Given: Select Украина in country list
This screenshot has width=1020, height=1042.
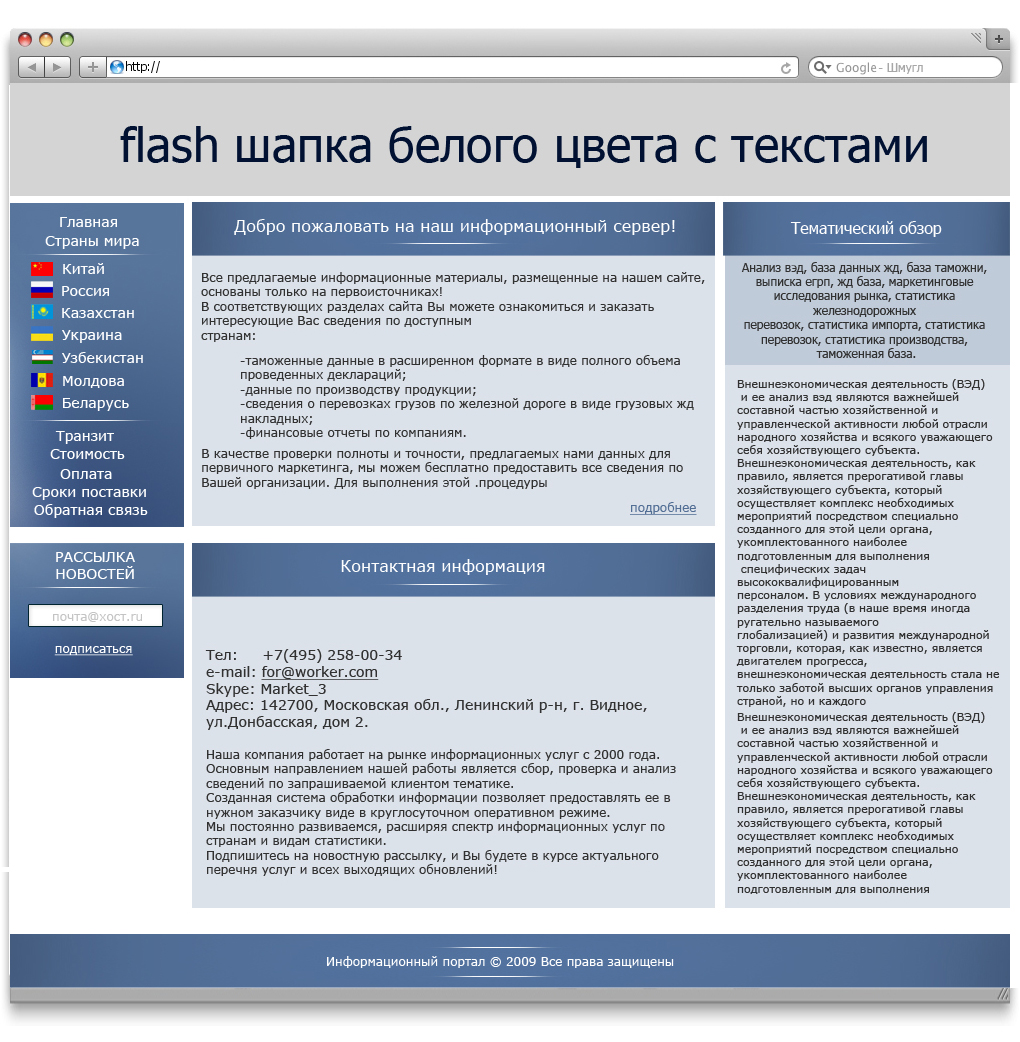Looking at the screenshot, I should point(92,335).
